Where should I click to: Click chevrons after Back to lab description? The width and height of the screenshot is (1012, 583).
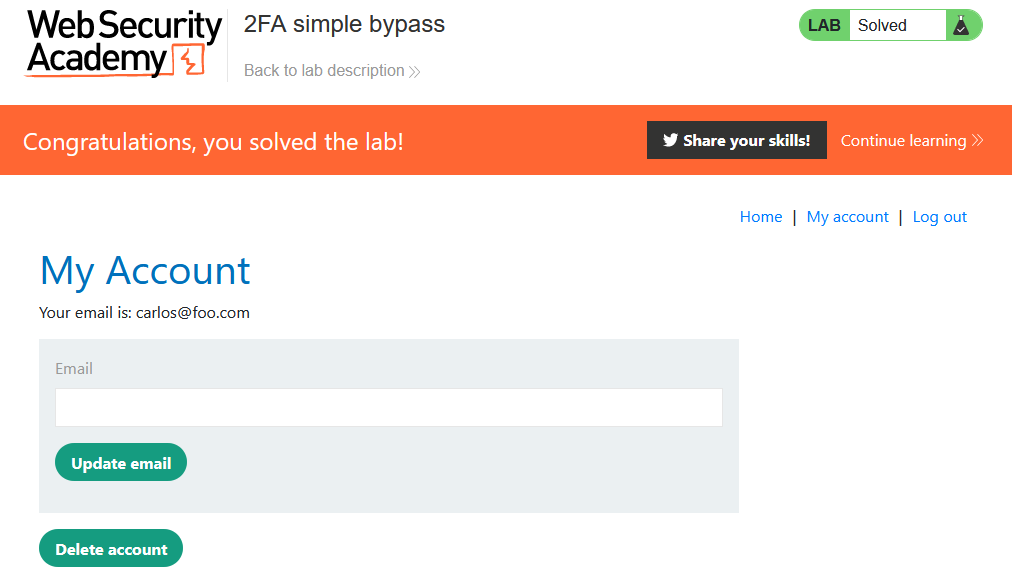point(415,71)
